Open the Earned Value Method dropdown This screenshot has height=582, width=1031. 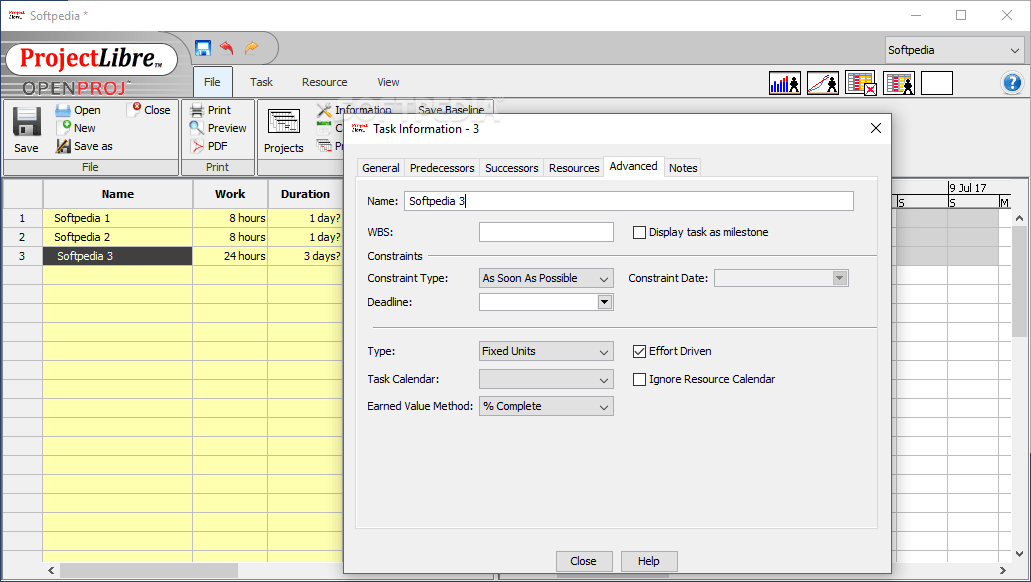tap(546, 406)
